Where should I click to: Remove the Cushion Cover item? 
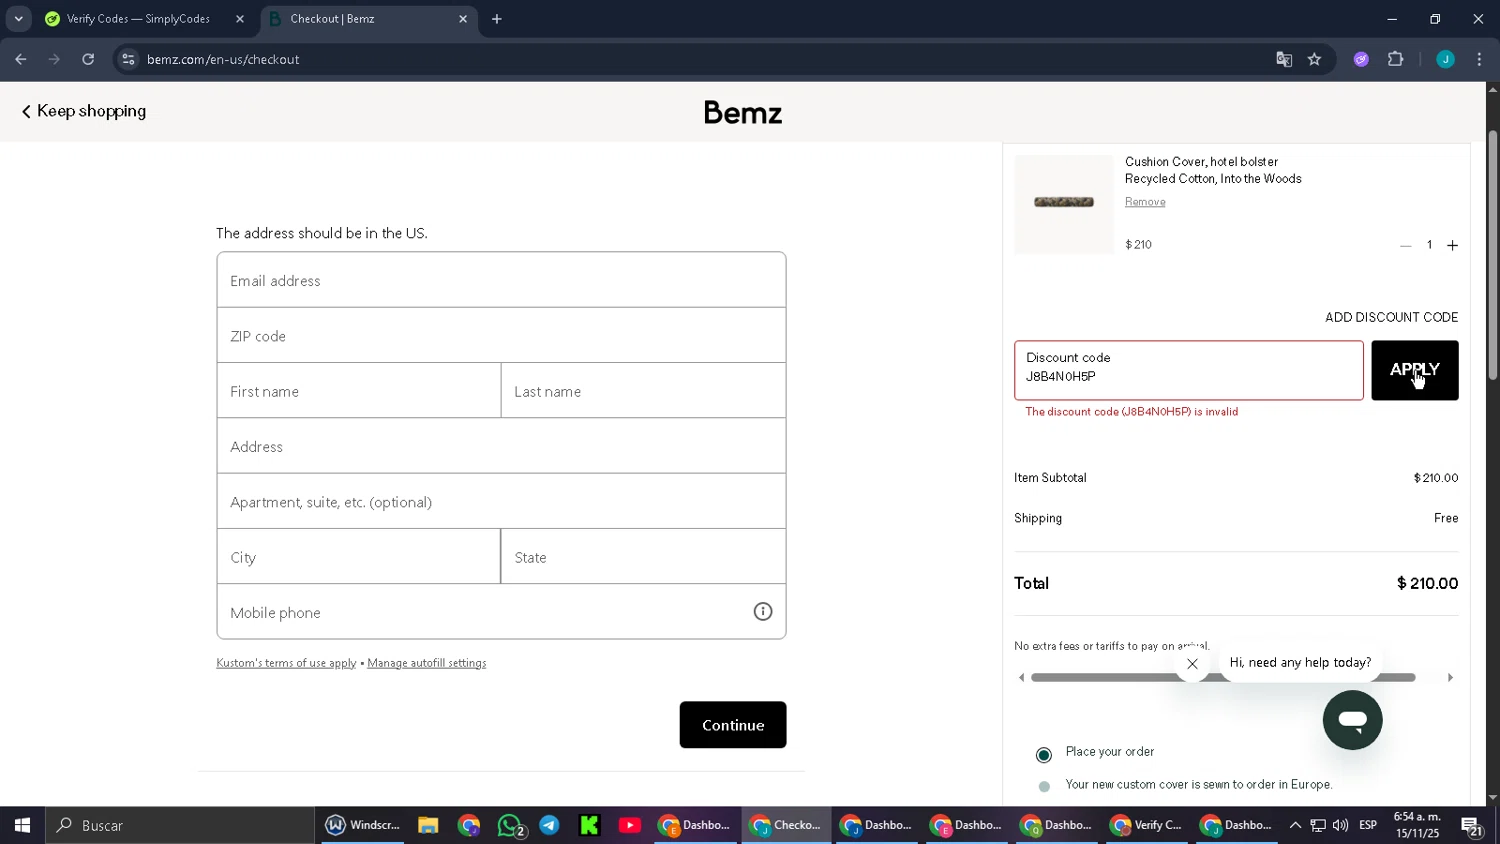coord(1145,202)
